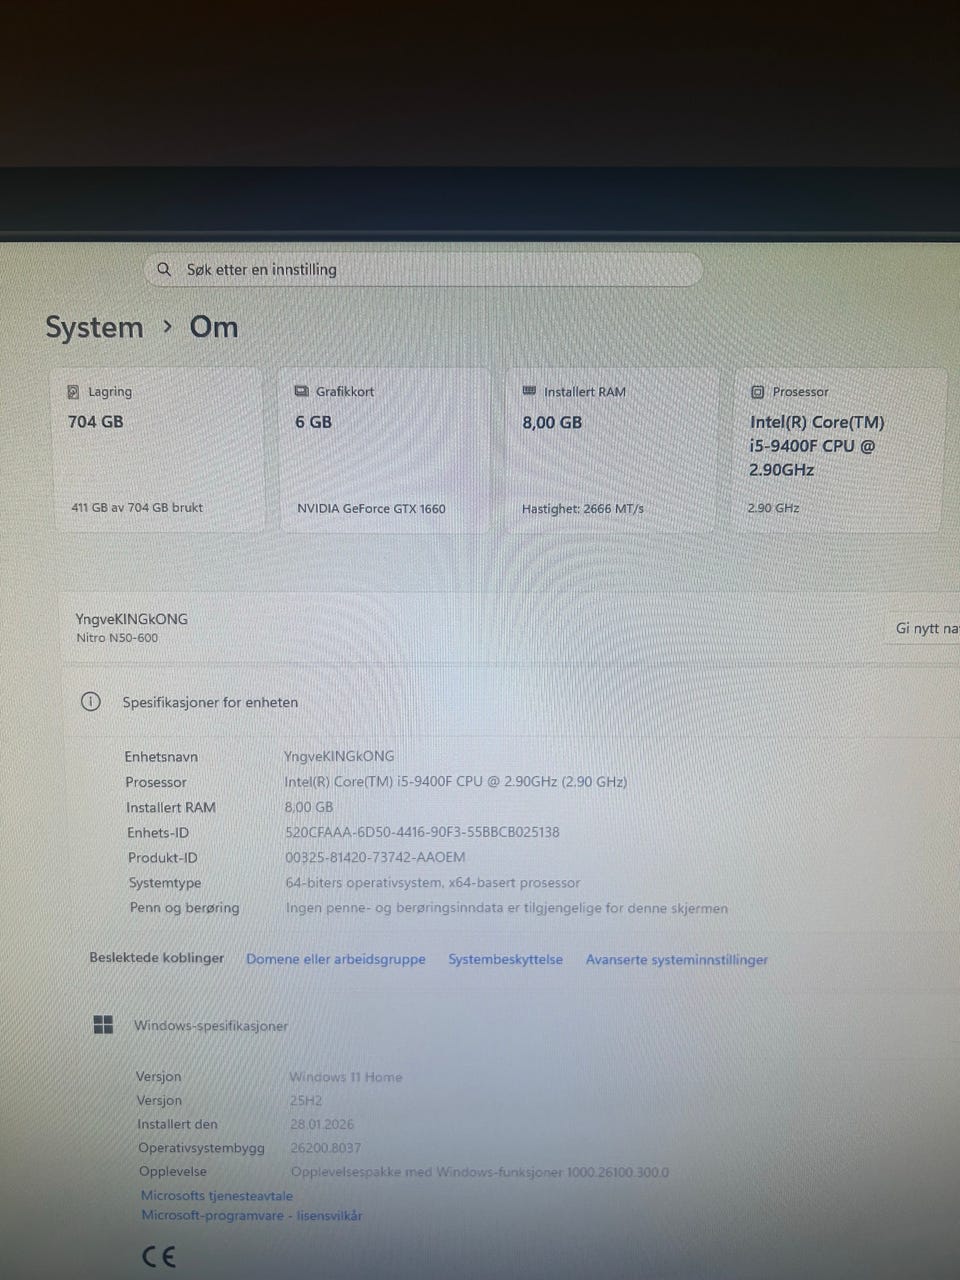Image resolution: width=960 pixels, height=1280 pixels.
Task: Open the Lagring 704 GB card
Action: (x=157, y=450)
